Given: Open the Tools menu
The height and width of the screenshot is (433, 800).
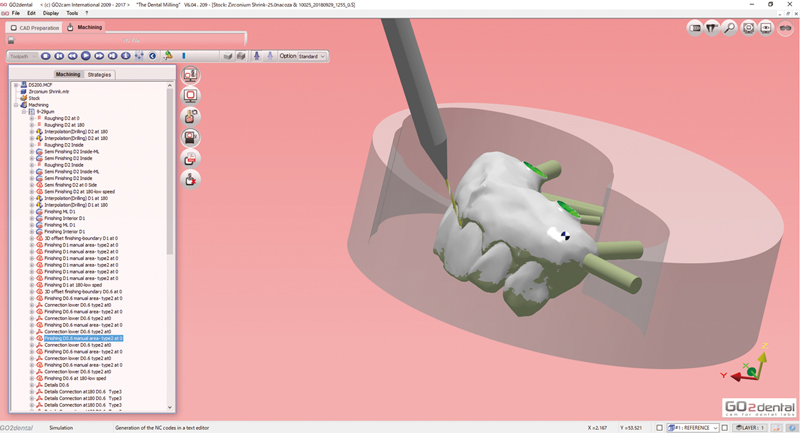Looking at the screenshot, I should pos(72,13).
